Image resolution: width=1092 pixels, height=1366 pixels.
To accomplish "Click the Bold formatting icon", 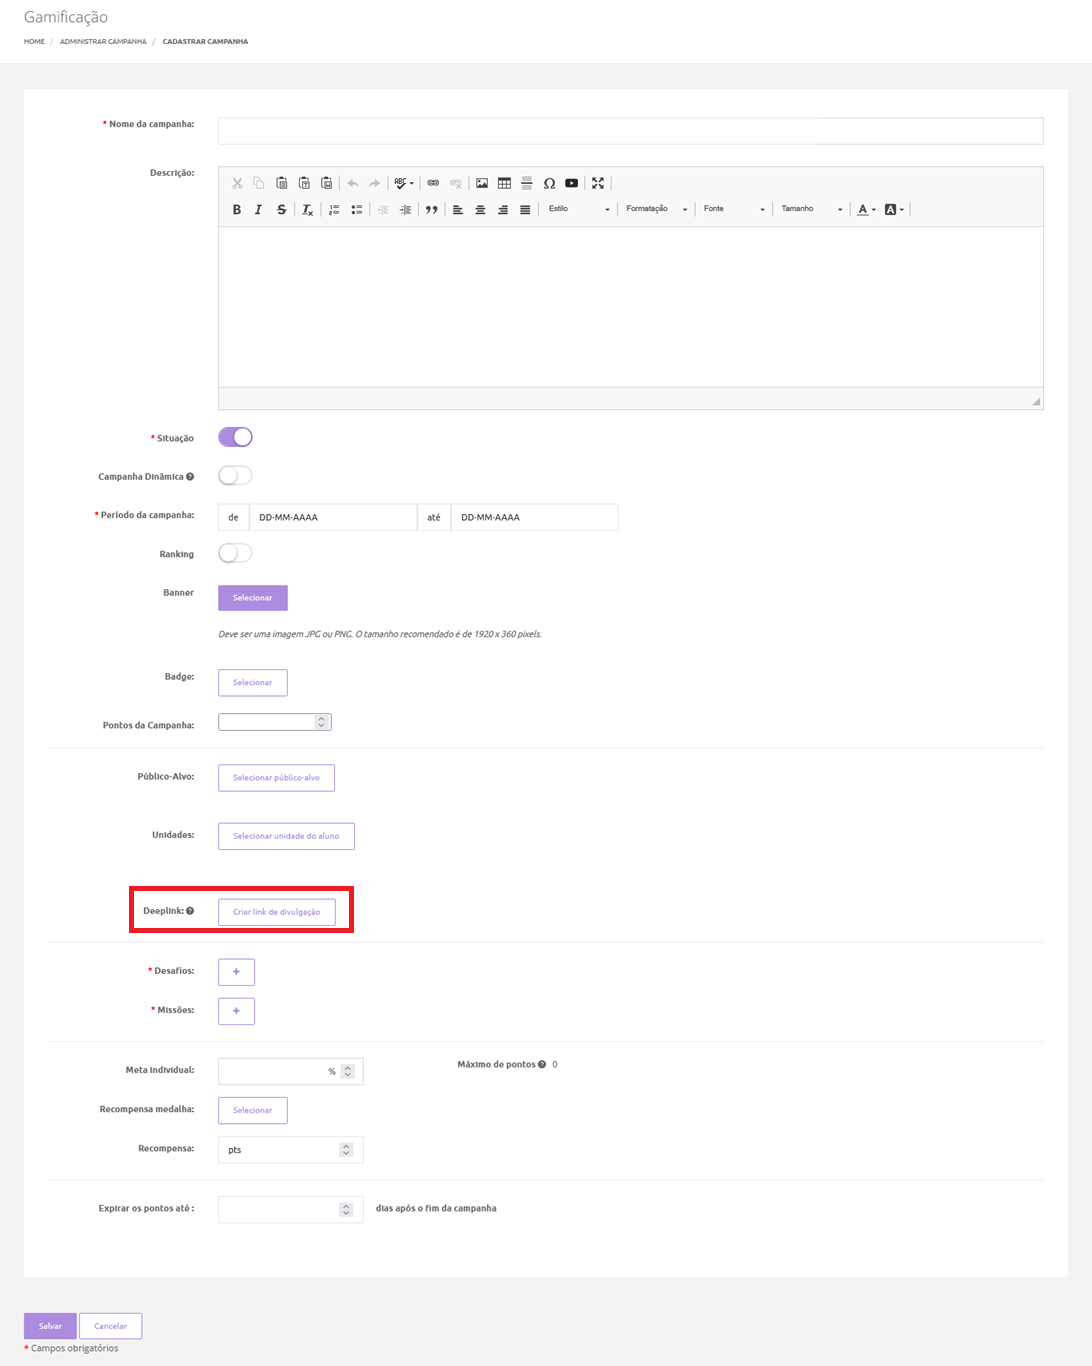I will tap(237, 210).
